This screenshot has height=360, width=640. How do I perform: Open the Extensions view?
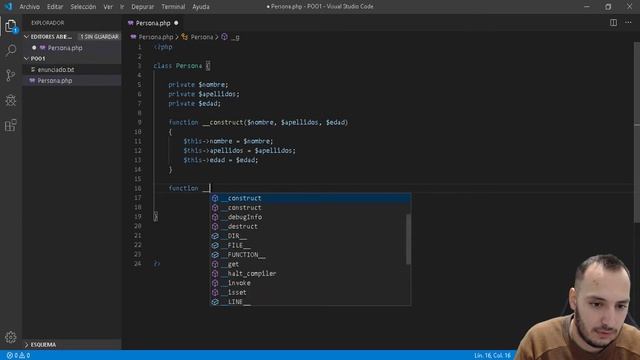[11, 125]
